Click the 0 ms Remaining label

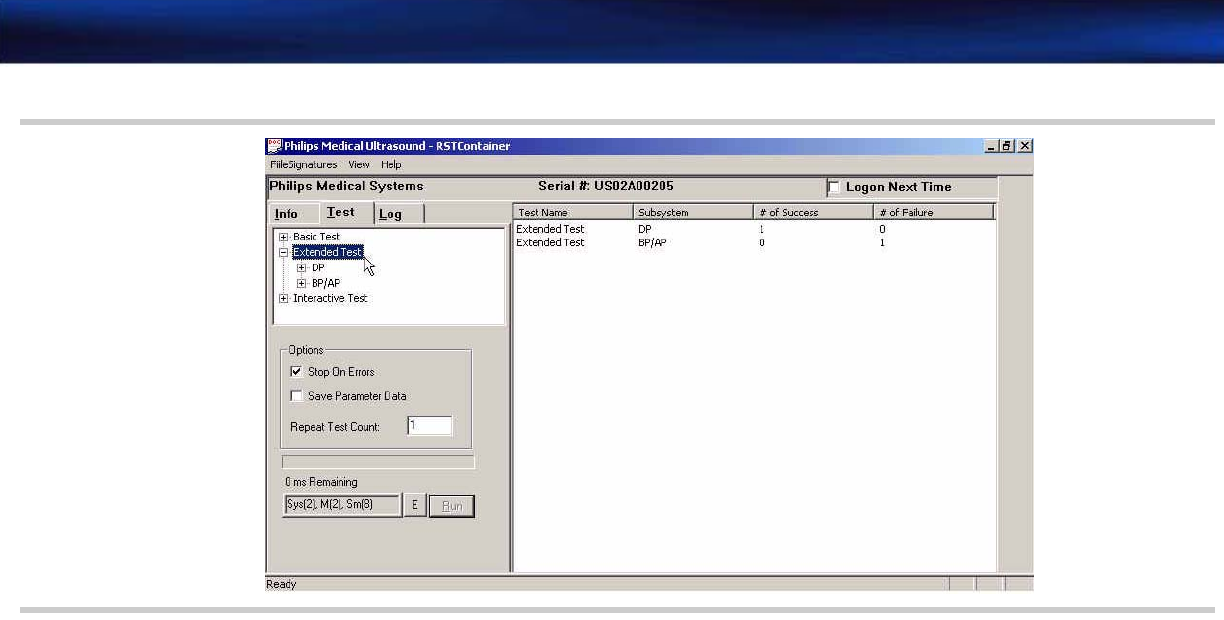click(321, 482)
